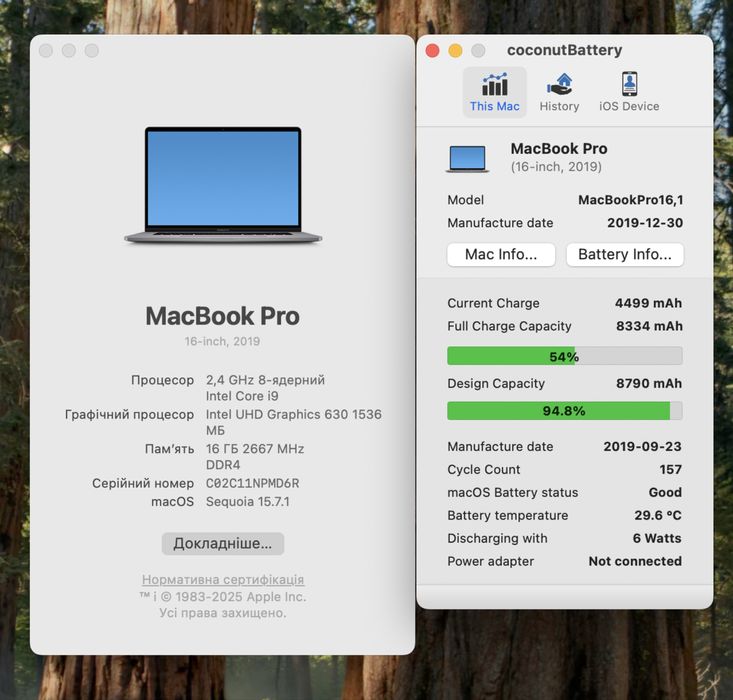Click the 8334 mAh full charge value
733x700 pixels.
(649, 326)
